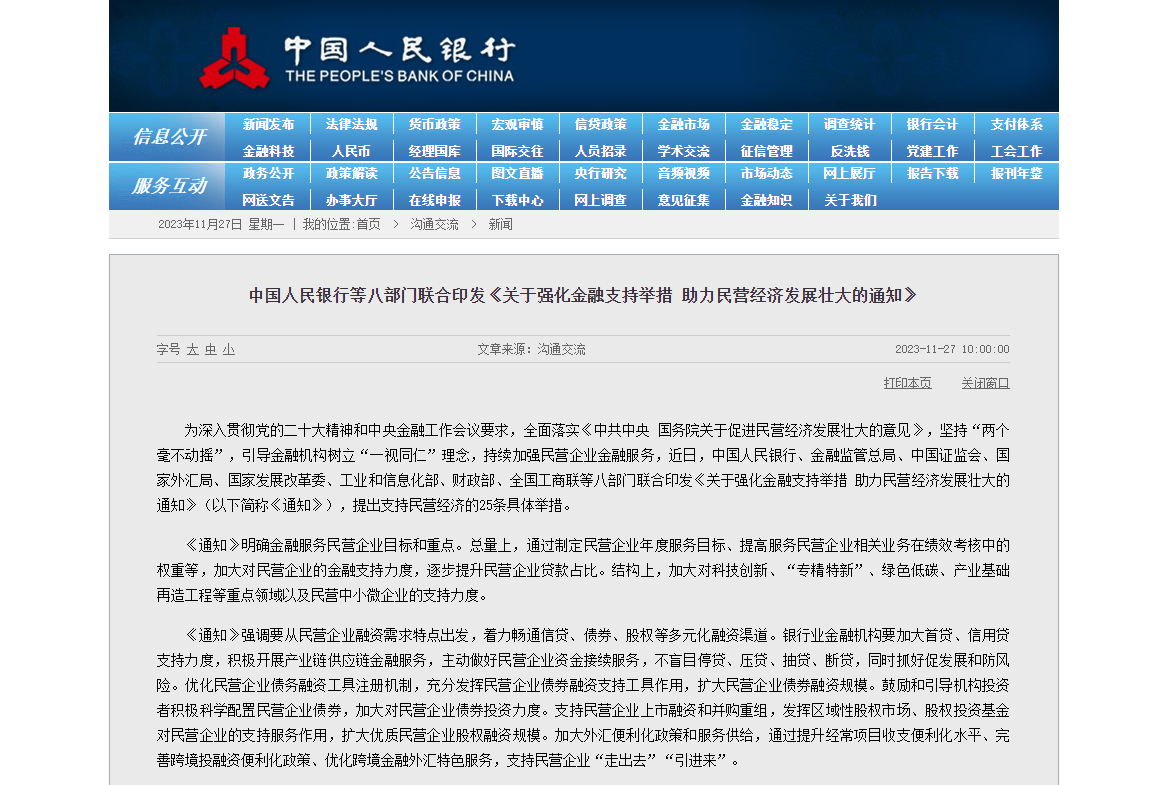
Task: Go to 首页 in breadcrumb
Action: point(368,224)
